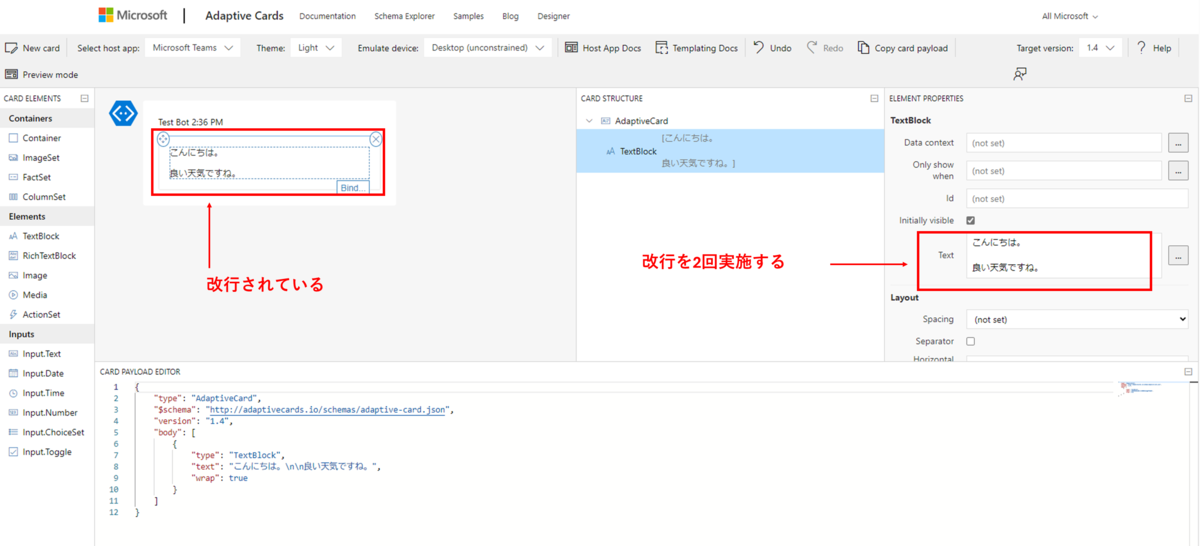Select the TextBlock element in palette
This screenshot has height=546, width=1200.
(47, 236)
